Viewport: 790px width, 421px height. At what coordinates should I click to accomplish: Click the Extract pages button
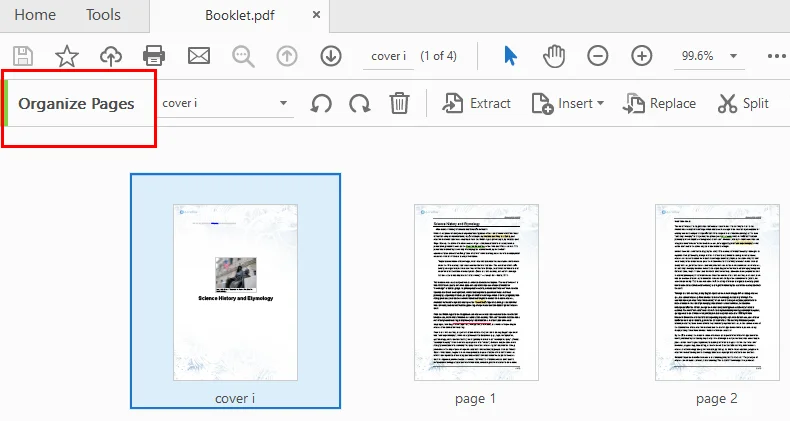[476, 103]
